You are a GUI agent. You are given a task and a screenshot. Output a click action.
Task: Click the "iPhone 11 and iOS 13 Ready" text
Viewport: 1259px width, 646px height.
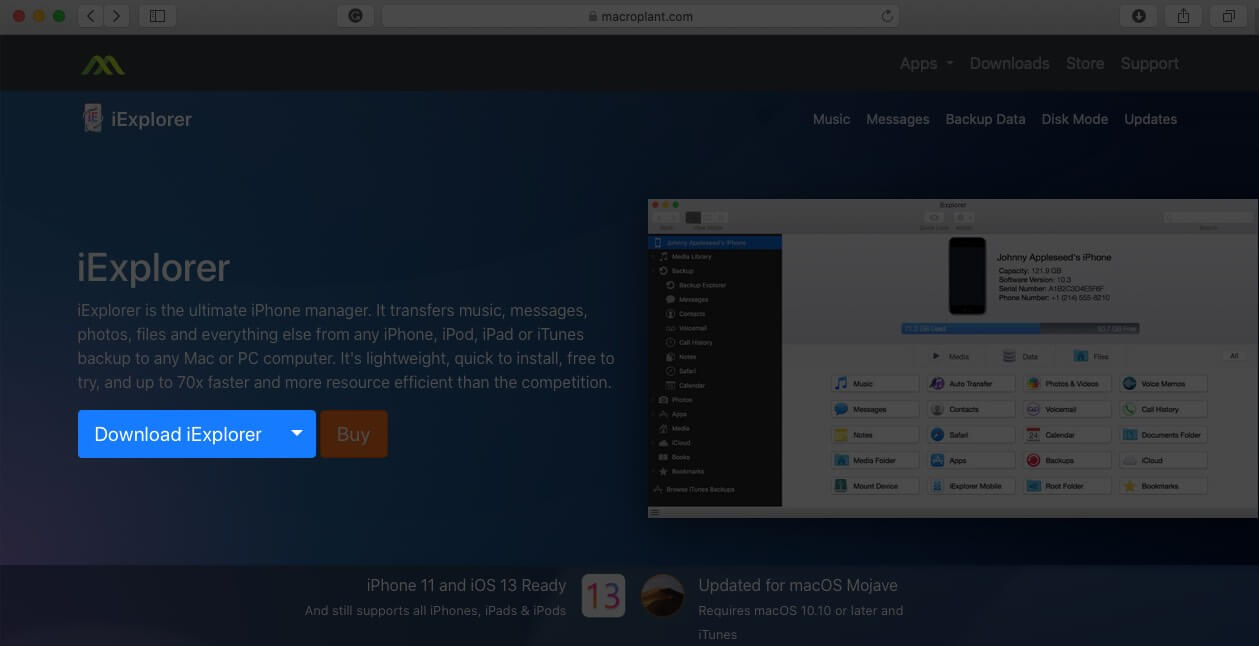pyautogui.click(x=466, y=585)
